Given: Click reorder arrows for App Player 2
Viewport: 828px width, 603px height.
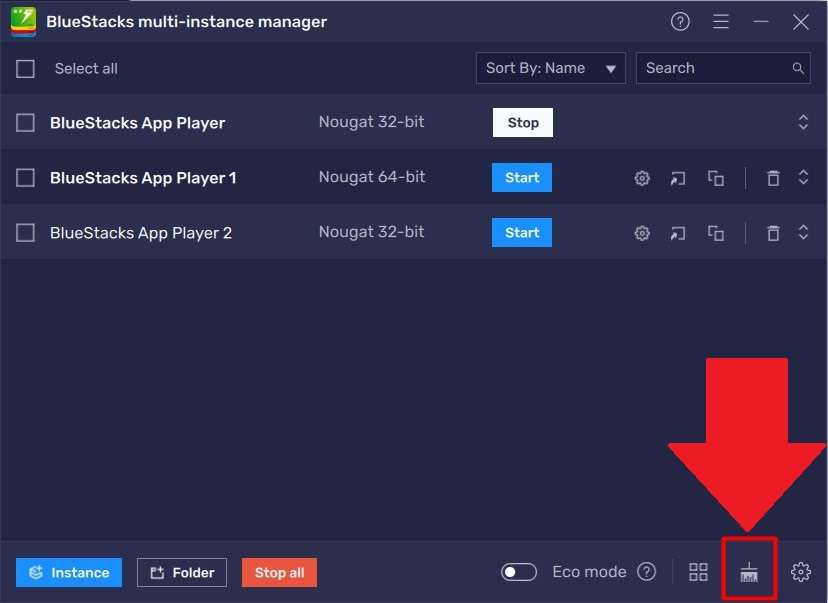Looking at the screenshot, I should tap(803, 232).
